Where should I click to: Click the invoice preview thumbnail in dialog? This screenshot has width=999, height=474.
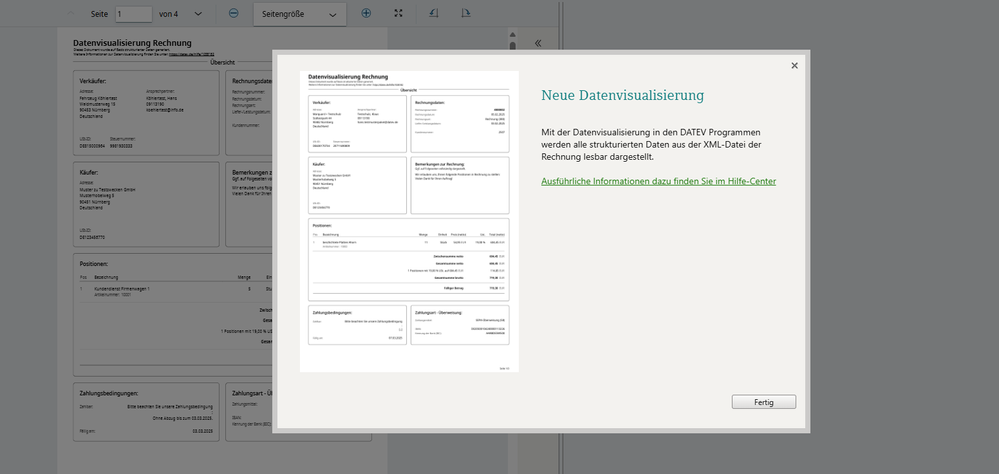click(x=409, y=221)
